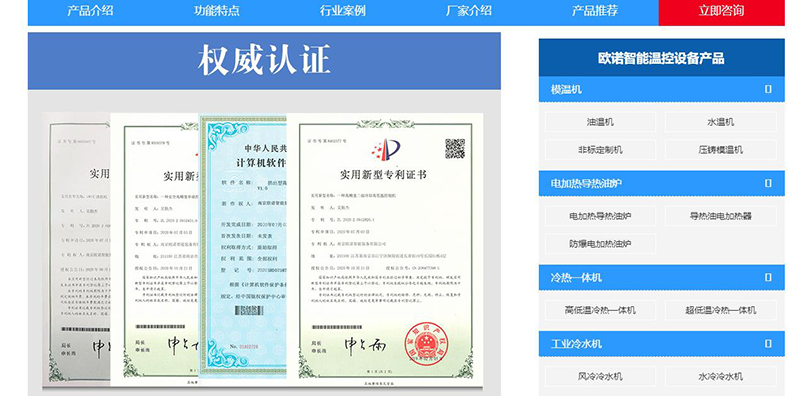Open the 水温机 product link
The image size is (800, 396).
[x=720, y=122]
